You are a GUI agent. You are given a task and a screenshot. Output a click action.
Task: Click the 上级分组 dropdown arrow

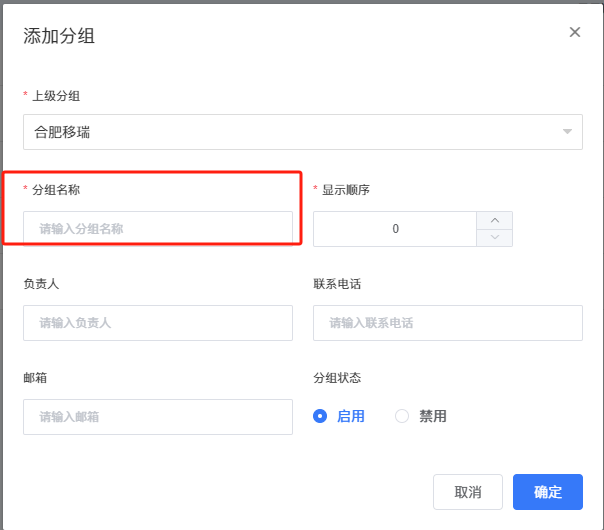coord(567,132)
